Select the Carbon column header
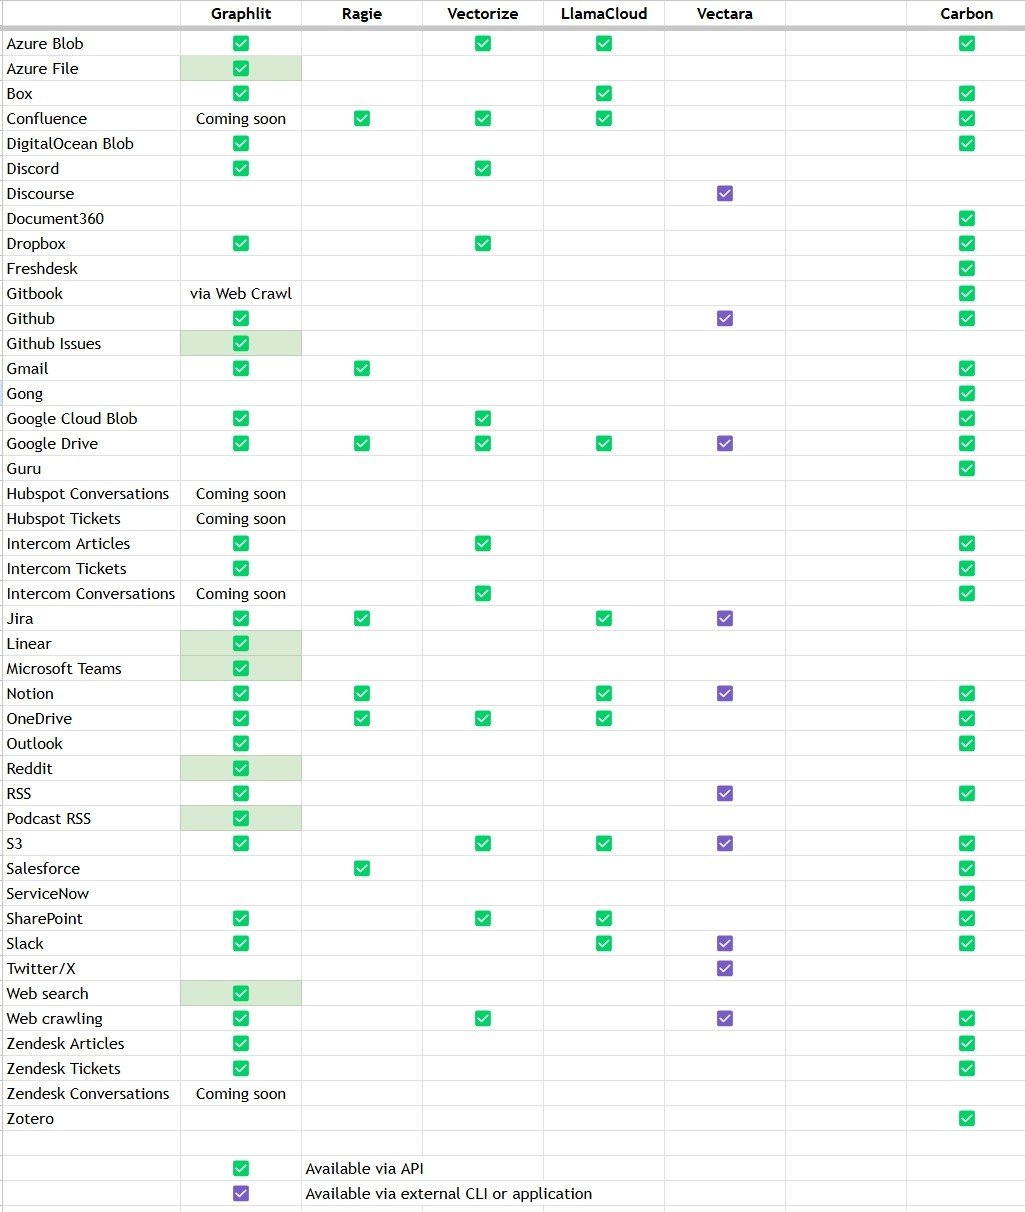The width and height of the screenshot is (1025, 1212). (966, 14)
